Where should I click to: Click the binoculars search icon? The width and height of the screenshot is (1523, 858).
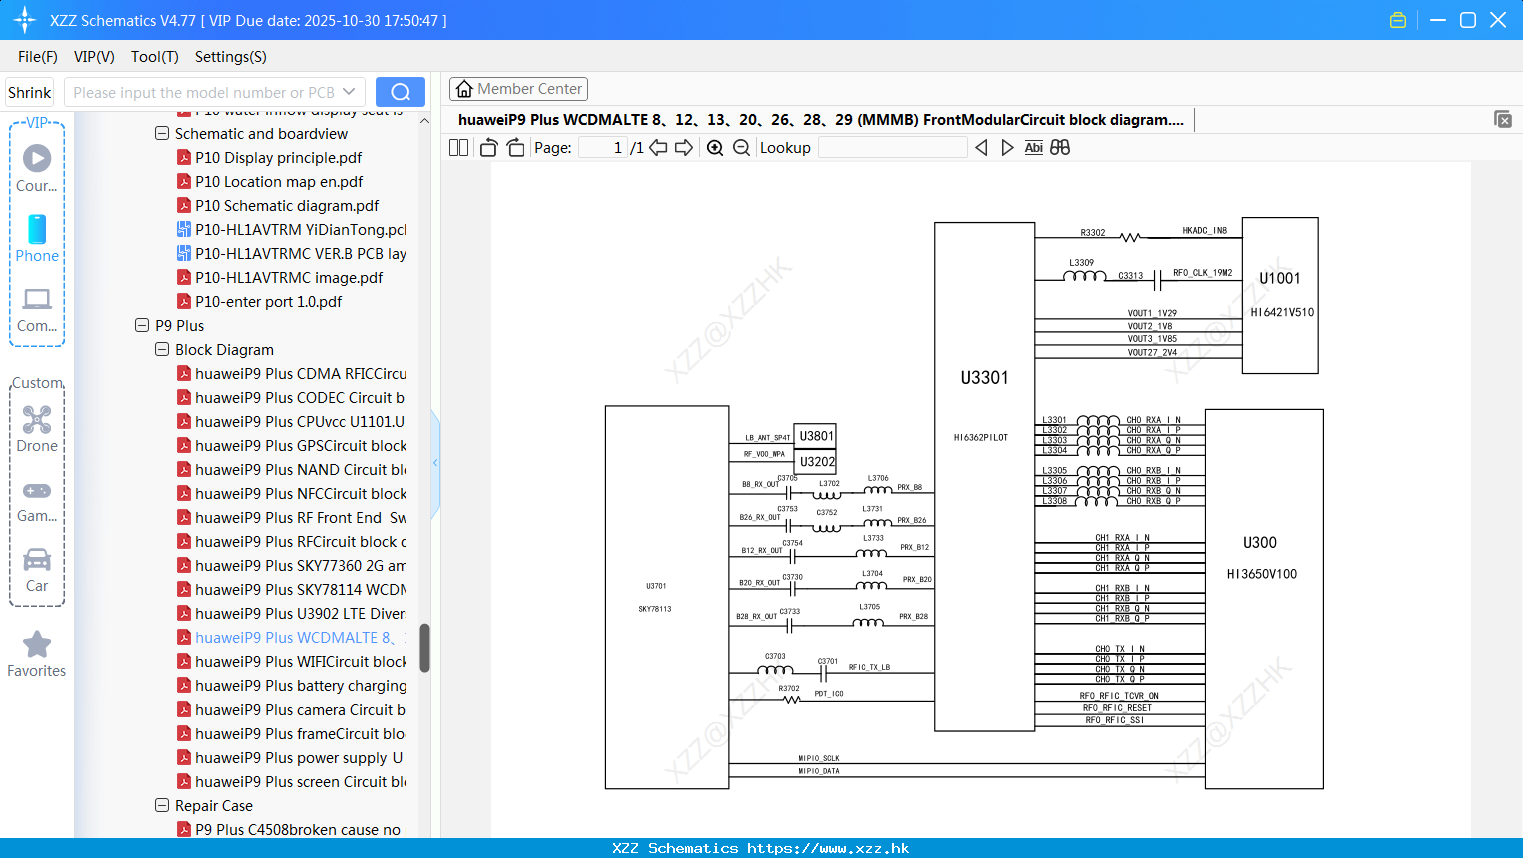coord(1060,148)
